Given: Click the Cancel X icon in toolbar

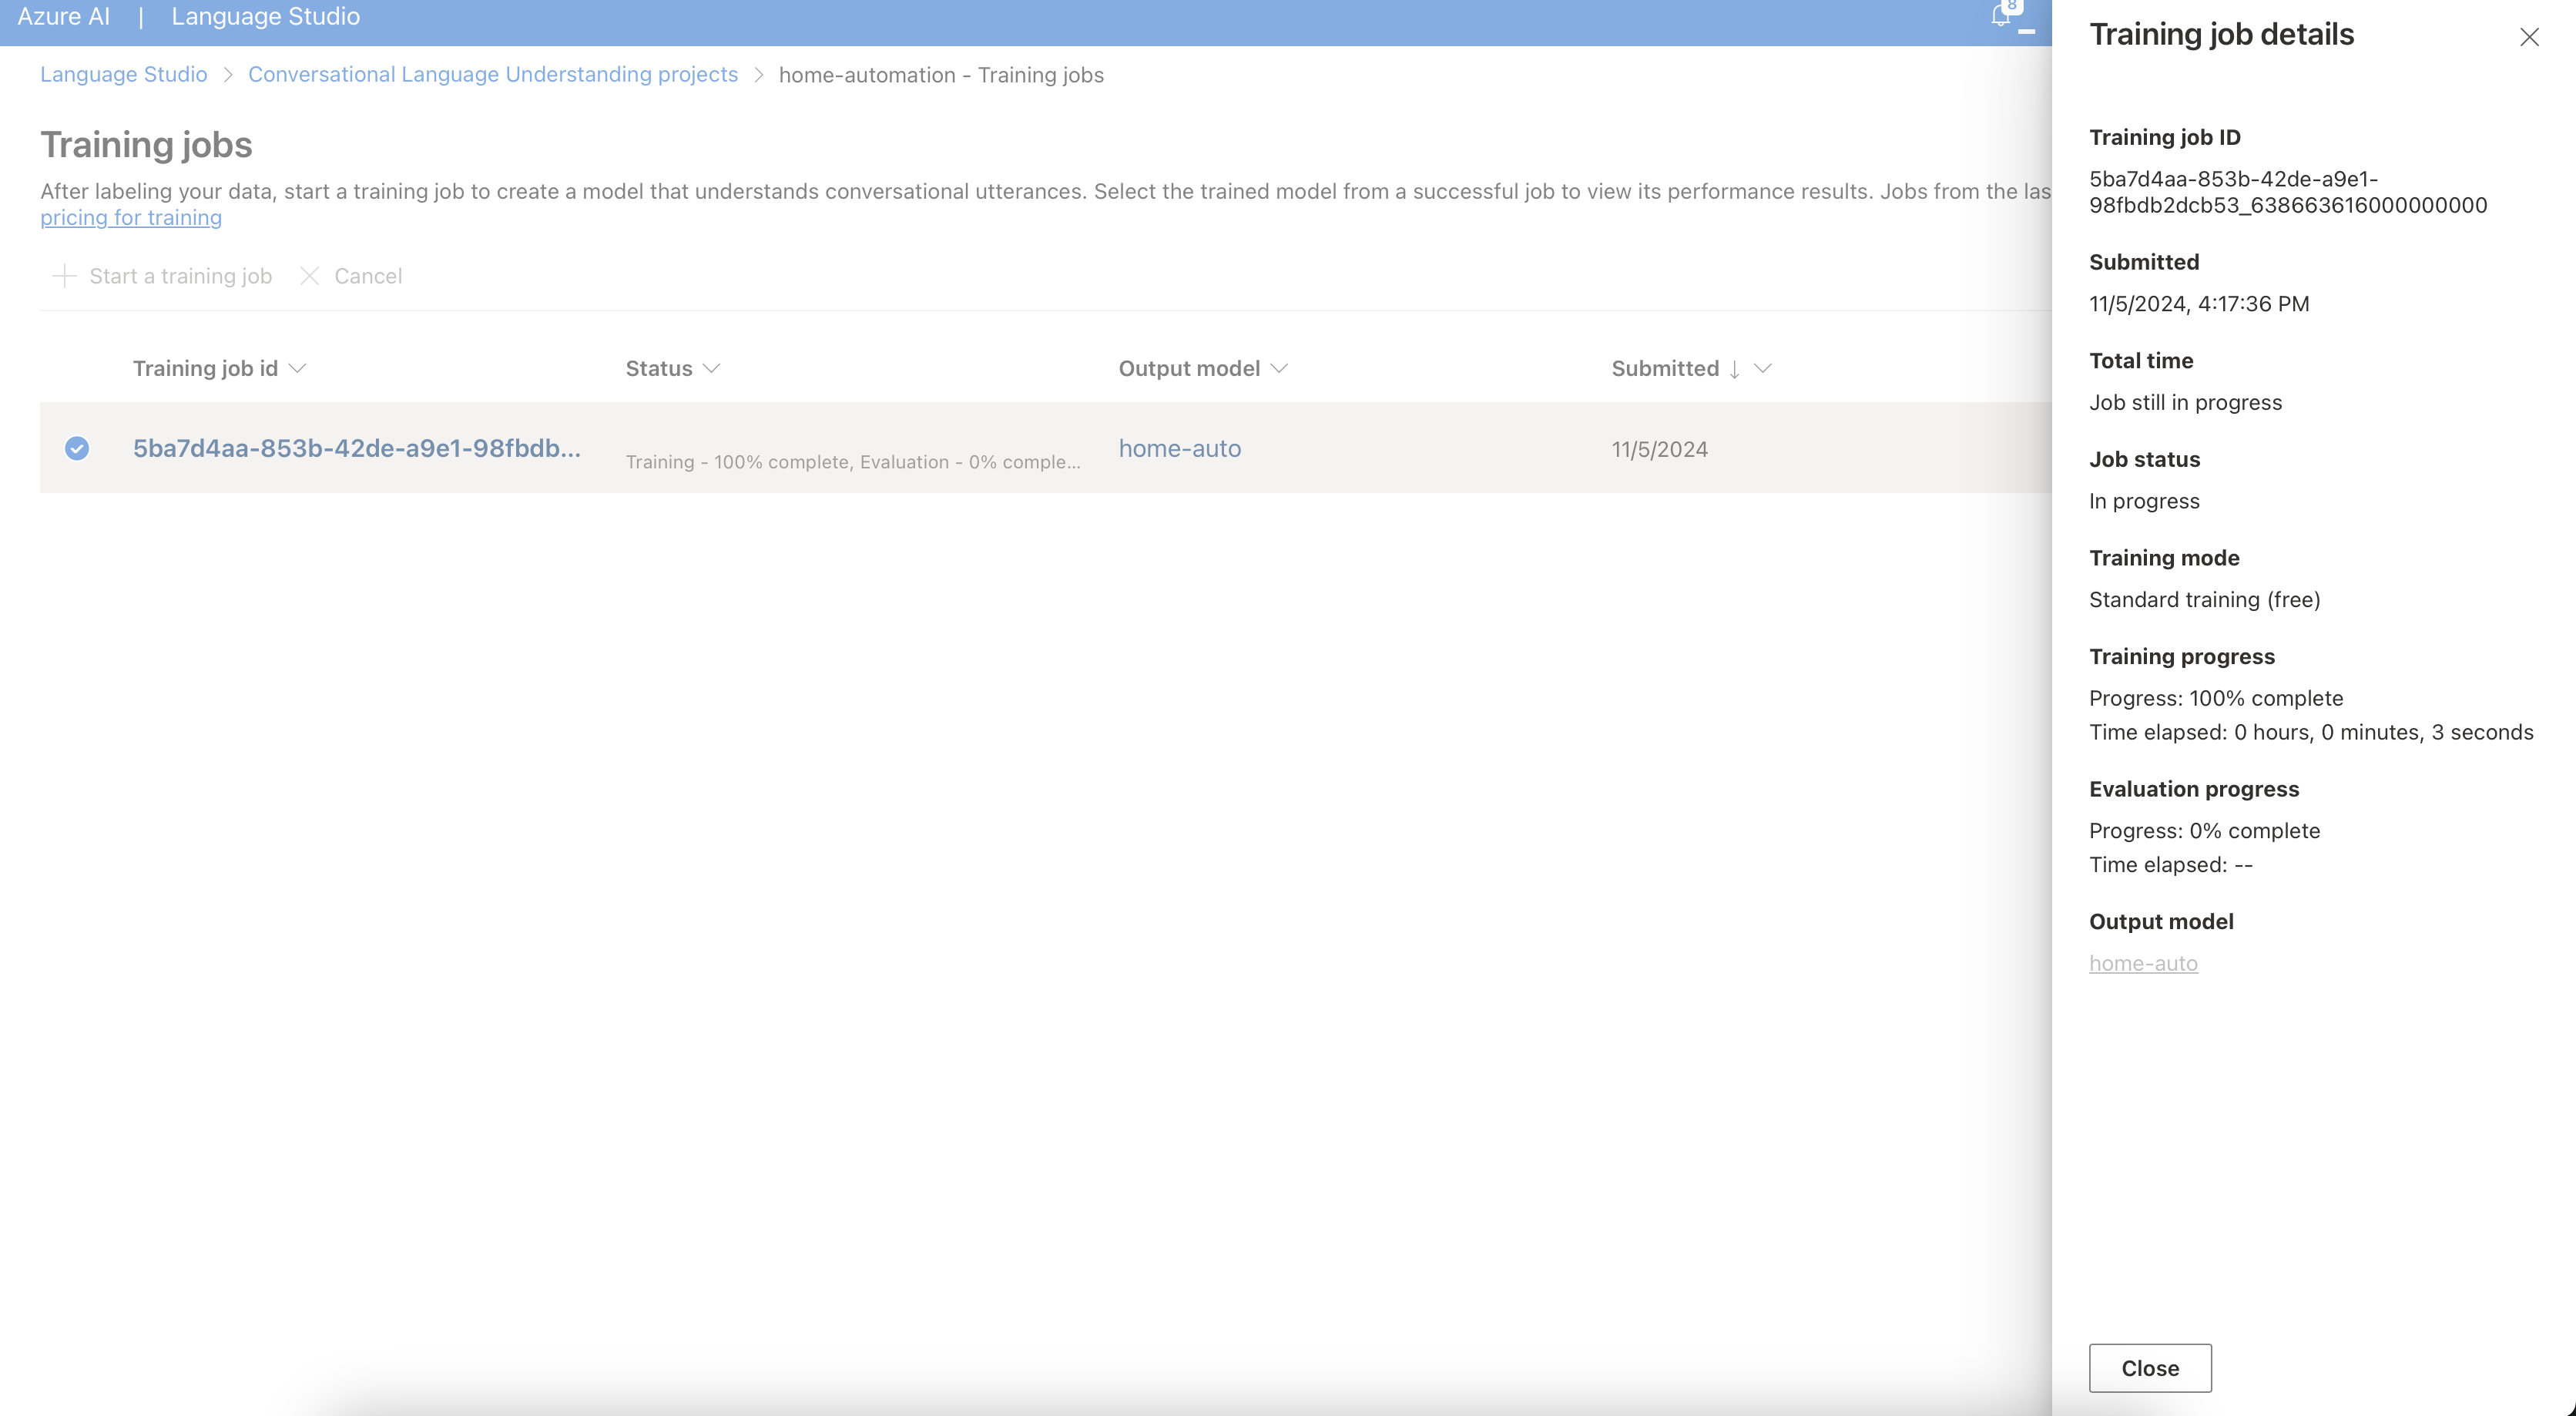Looking at the screenshot, I should [310, 276].
